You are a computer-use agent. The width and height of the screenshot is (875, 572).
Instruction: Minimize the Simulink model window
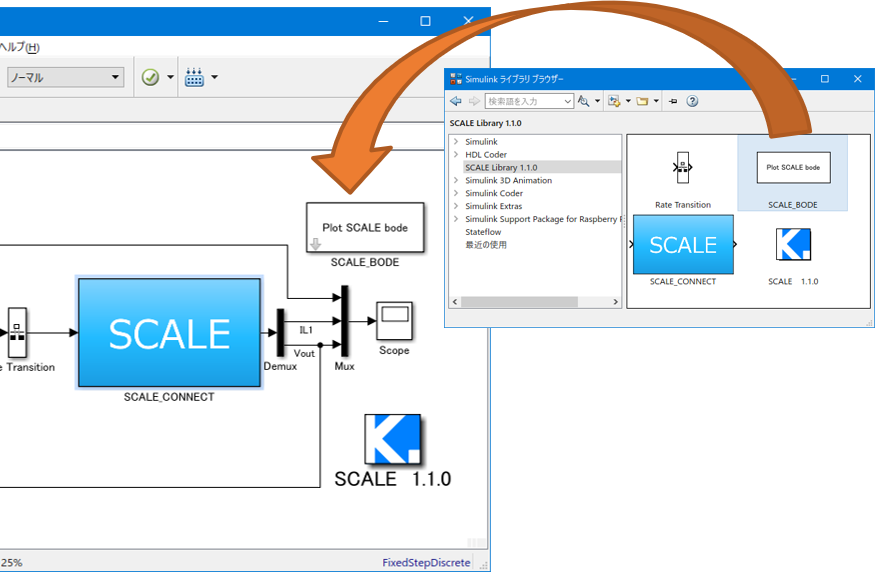click(383, 21)
